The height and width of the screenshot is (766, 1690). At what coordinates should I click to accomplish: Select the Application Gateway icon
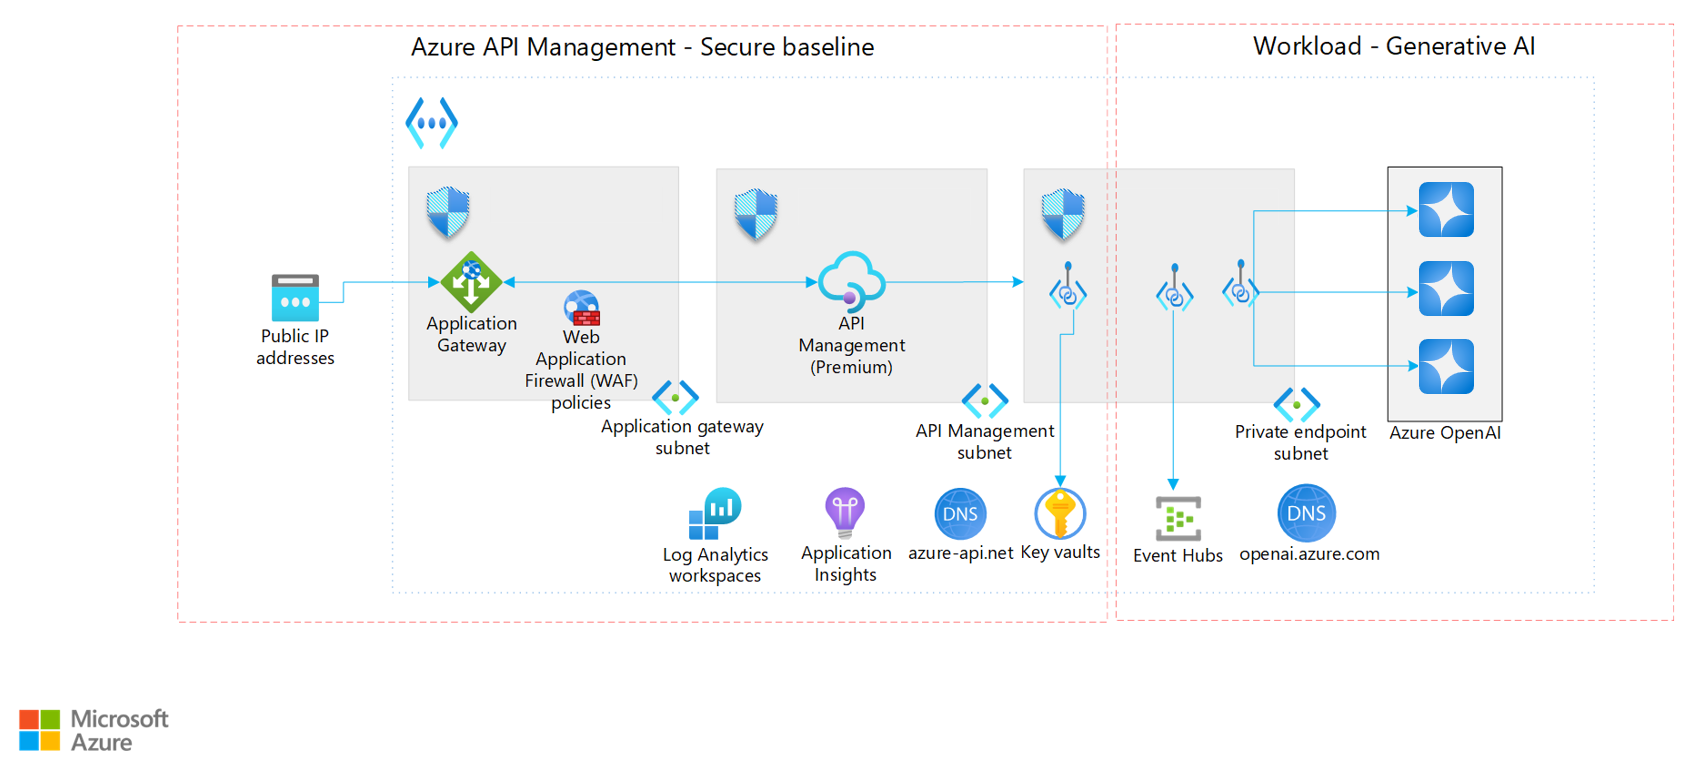coord(471,282)
